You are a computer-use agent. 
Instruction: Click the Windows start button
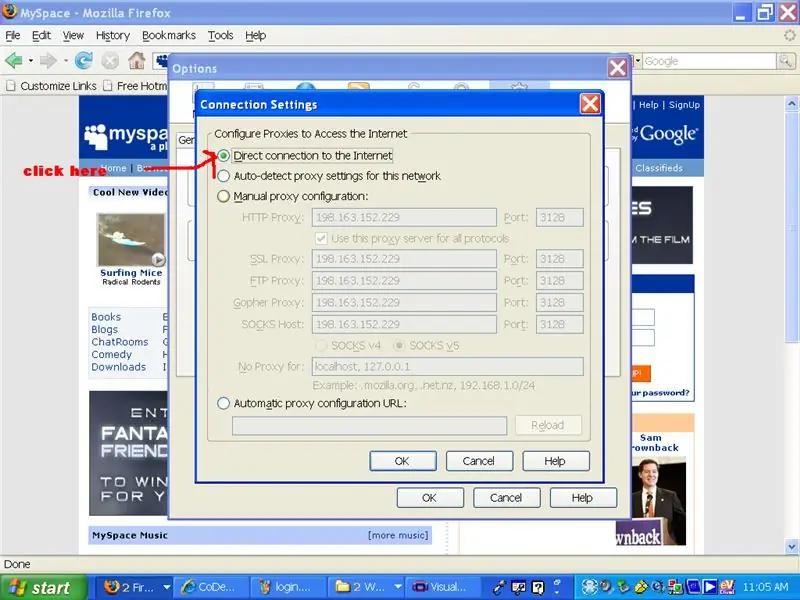44,588
